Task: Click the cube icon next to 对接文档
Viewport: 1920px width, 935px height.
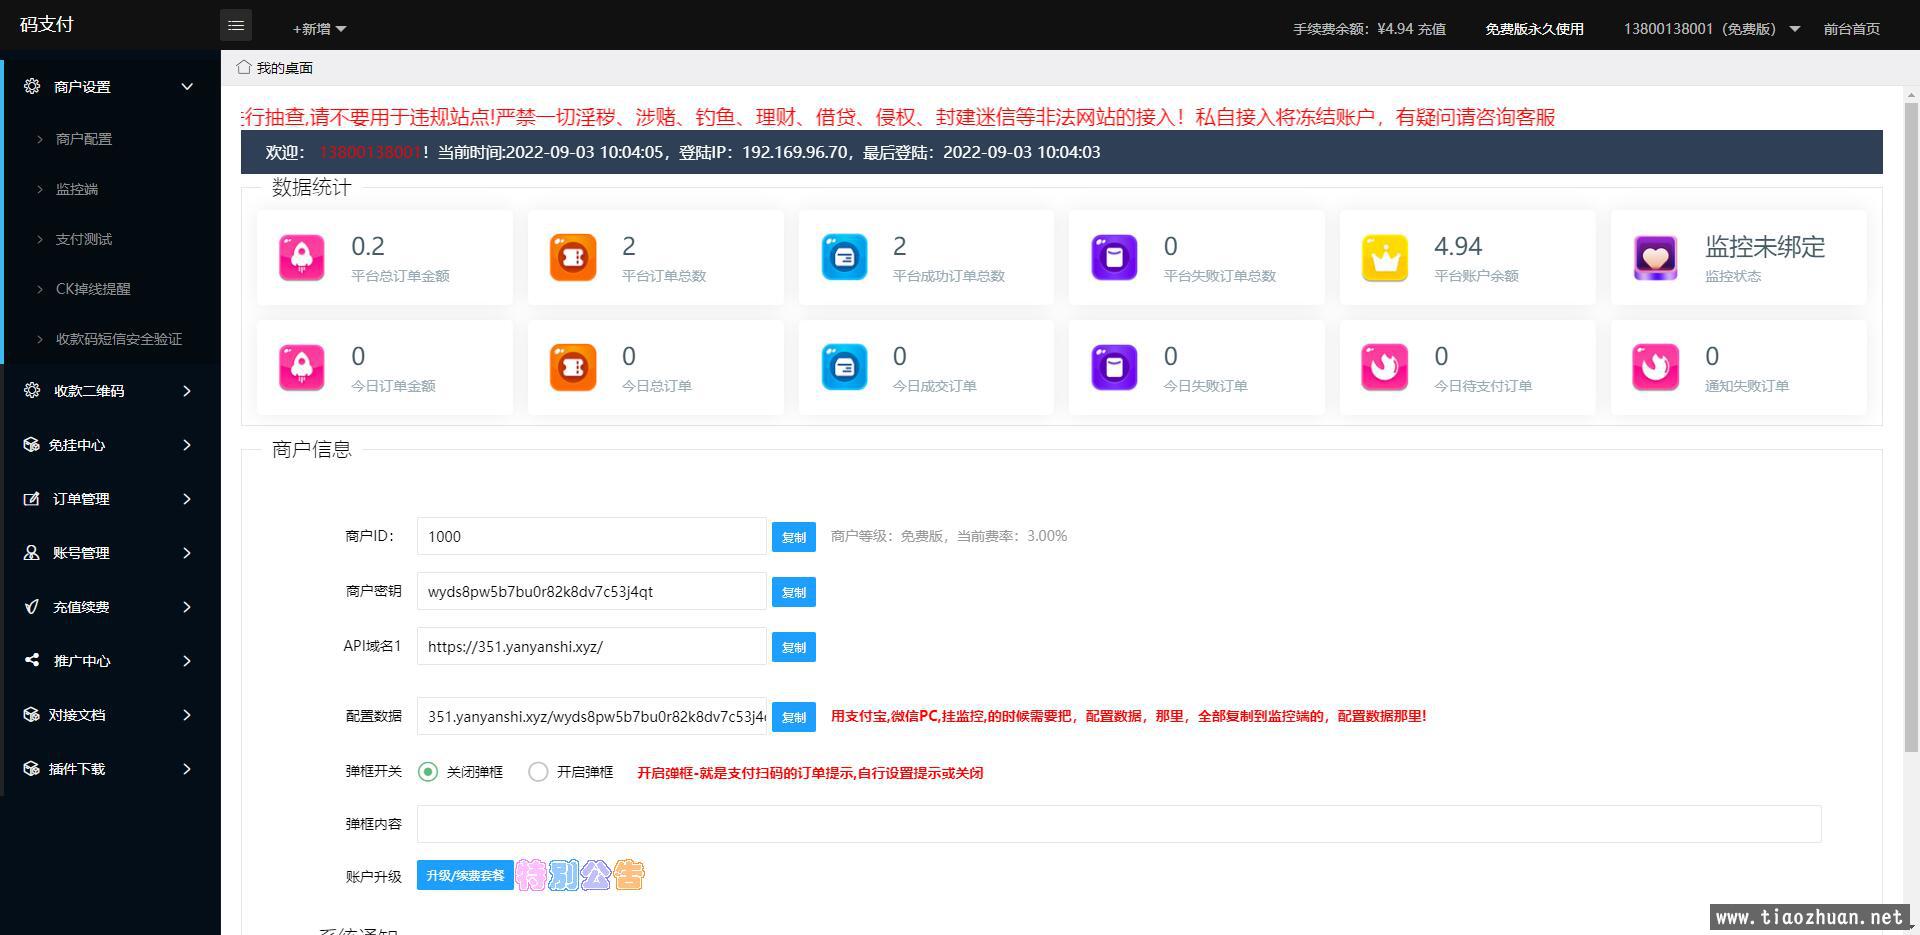Action: (31, 714)
